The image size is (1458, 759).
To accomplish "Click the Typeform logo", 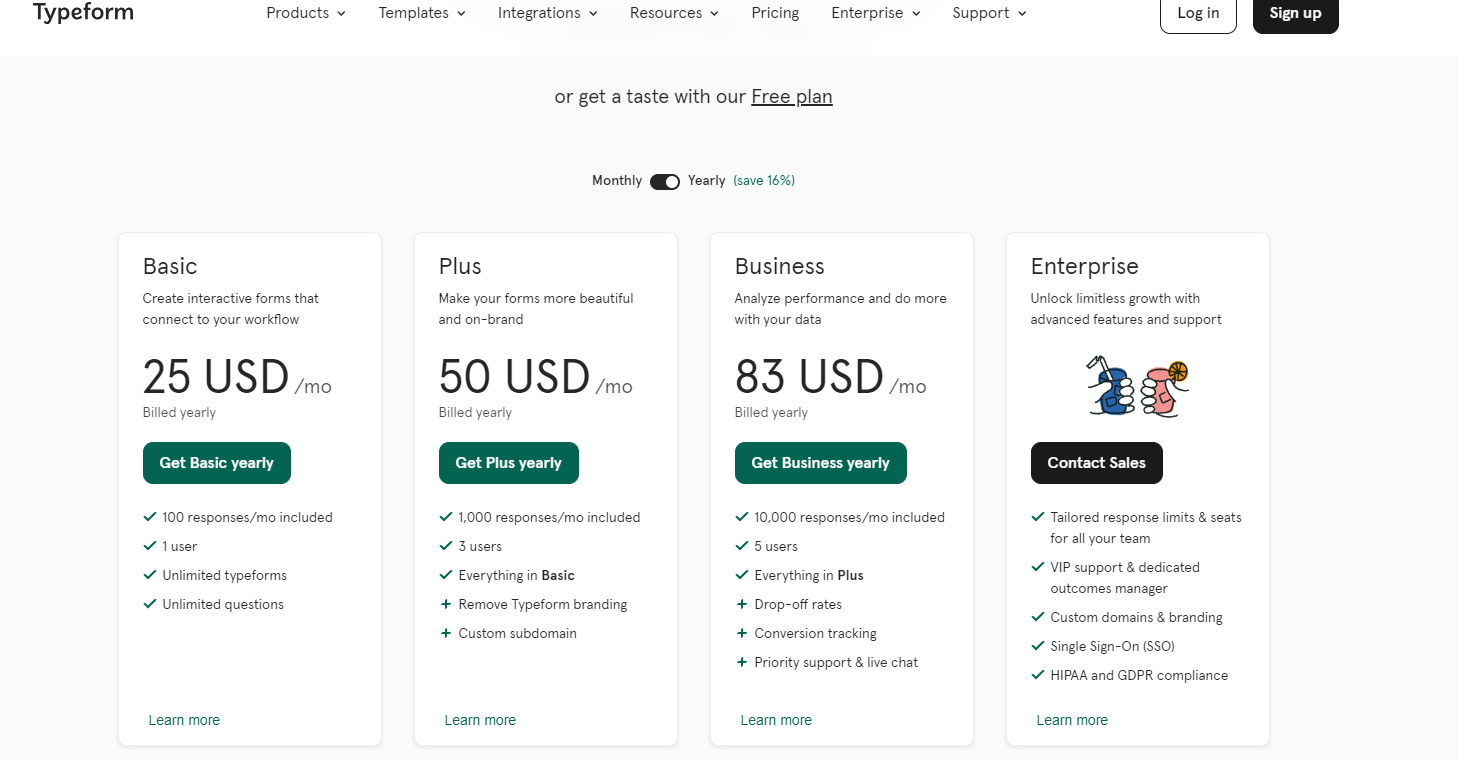I will click(83, 12).
